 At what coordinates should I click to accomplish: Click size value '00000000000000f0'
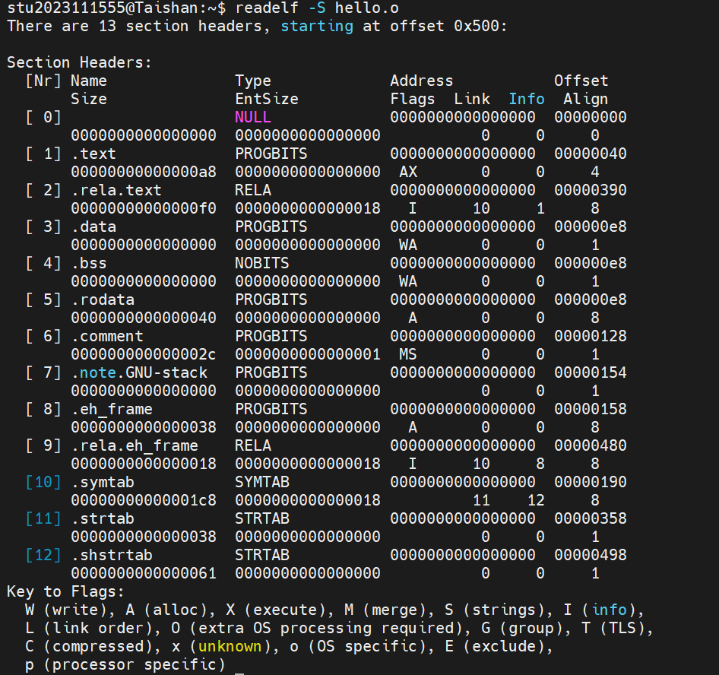(144, 209)
